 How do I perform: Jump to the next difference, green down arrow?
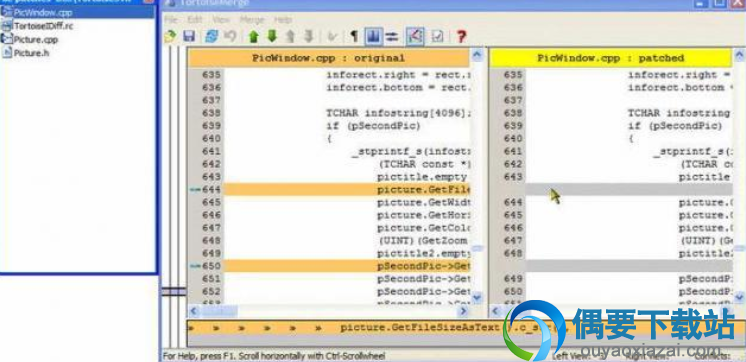272,36
